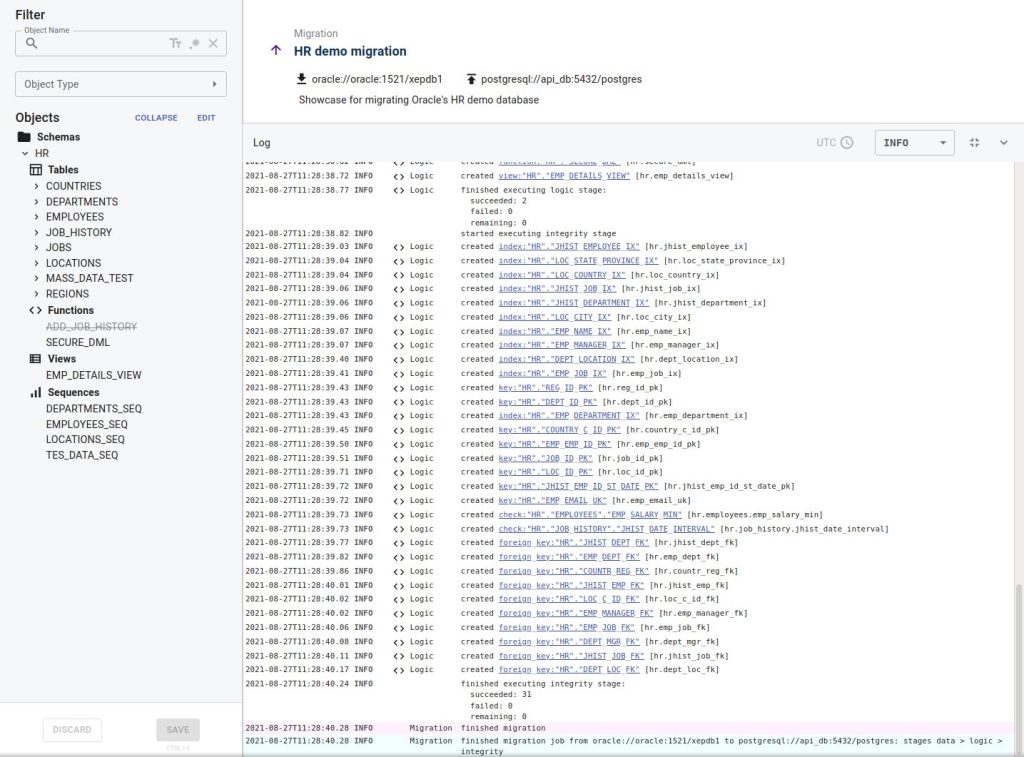Click the HR demo migration title
The height and width of the screenshot is (757, 1024).
(350, 51)
